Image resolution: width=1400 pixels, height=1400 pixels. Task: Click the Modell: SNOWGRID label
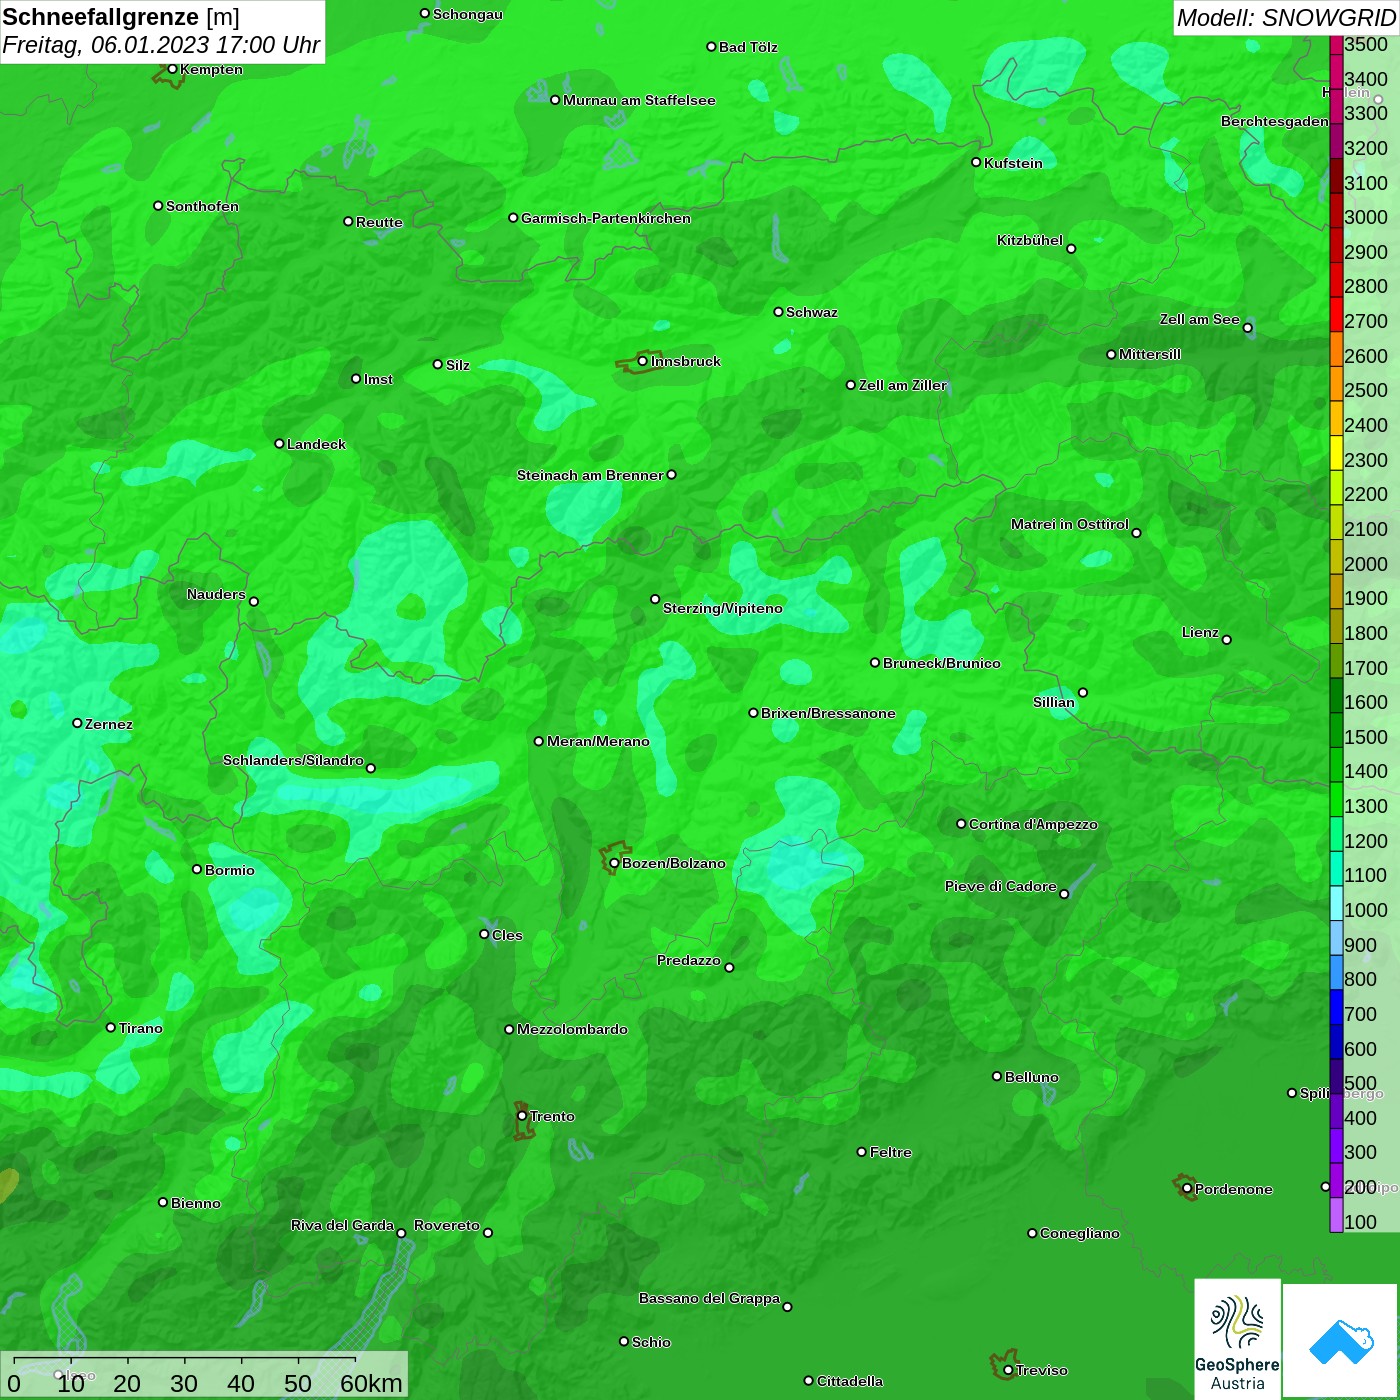pyautogui.click(x=1286, y=18)
